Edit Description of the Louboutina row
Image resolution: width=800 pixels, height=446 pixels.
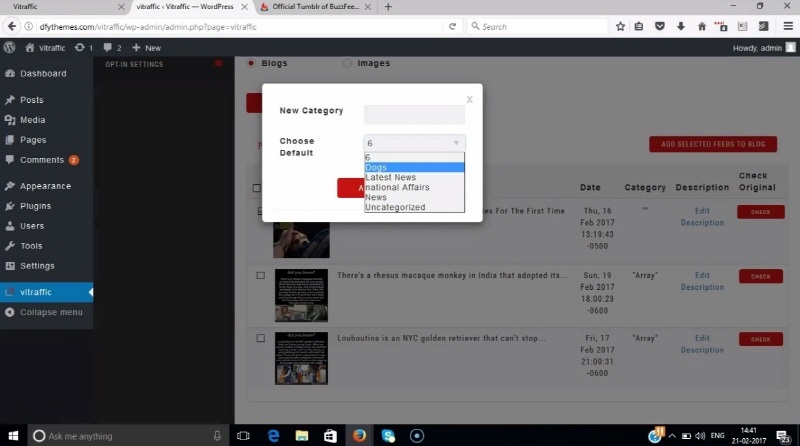[x=702, y=344]
